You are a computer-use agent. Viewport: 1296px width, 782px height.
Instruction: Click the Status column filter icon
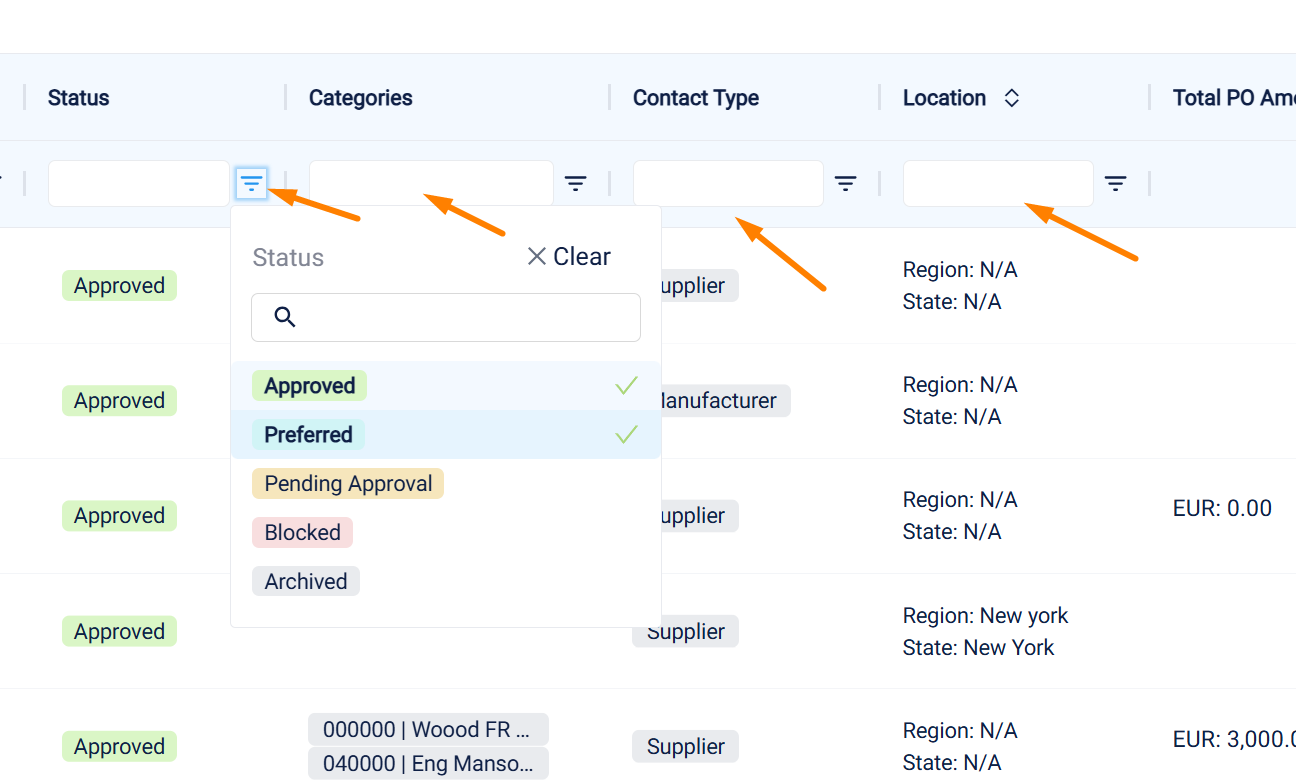point(251,183)
